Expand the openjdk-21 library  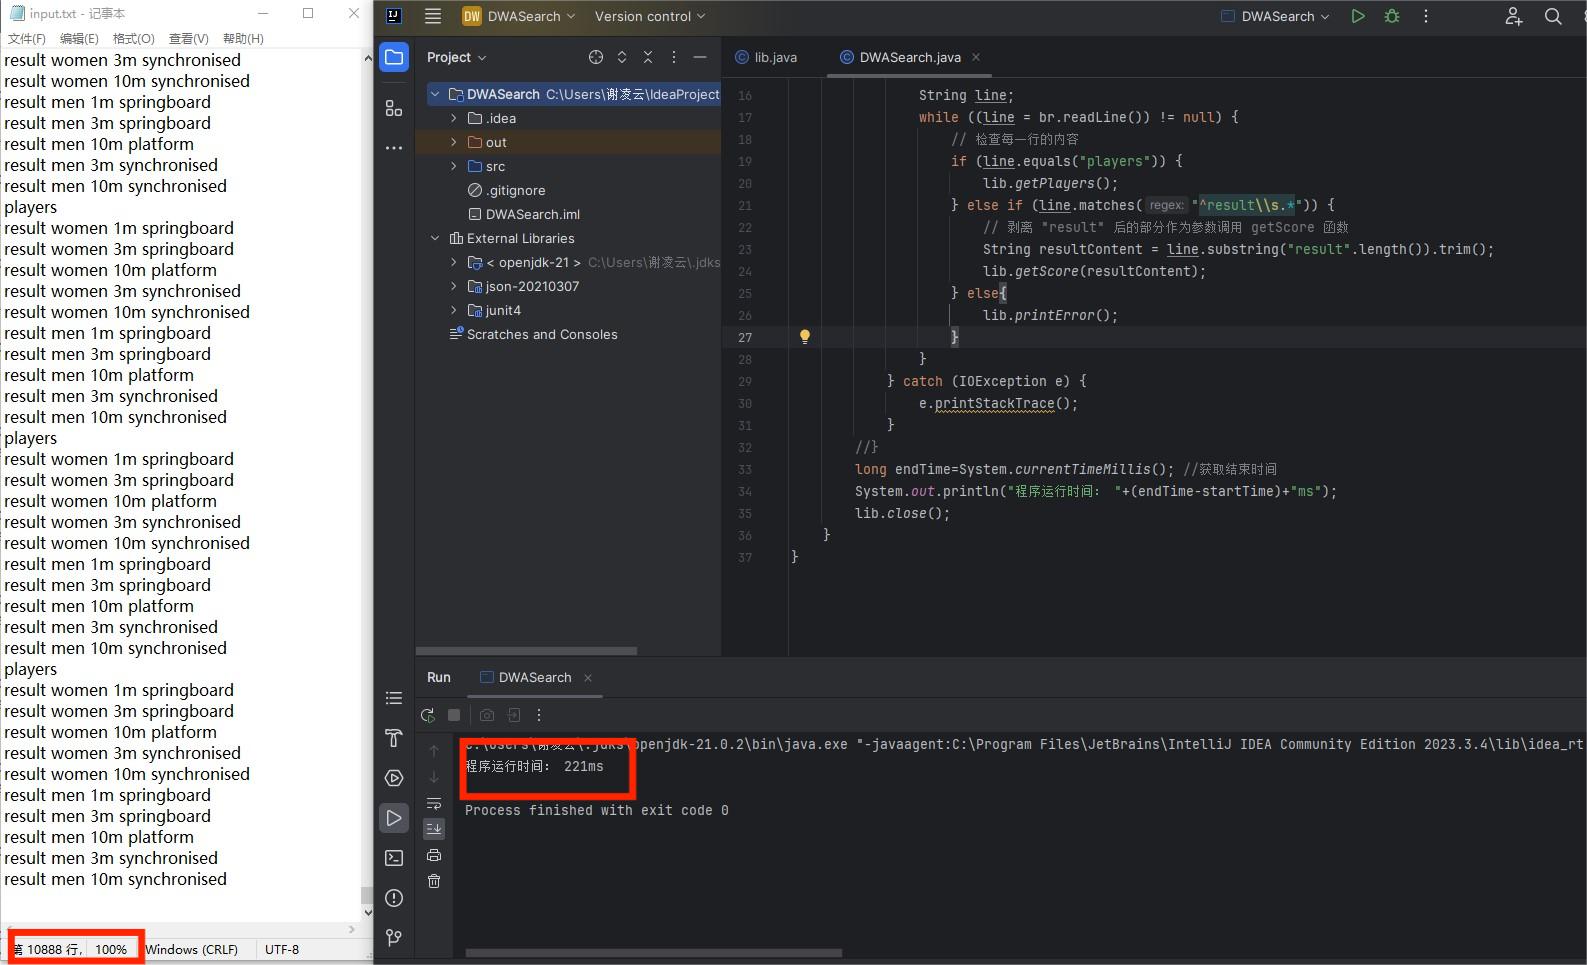(454, 262)
